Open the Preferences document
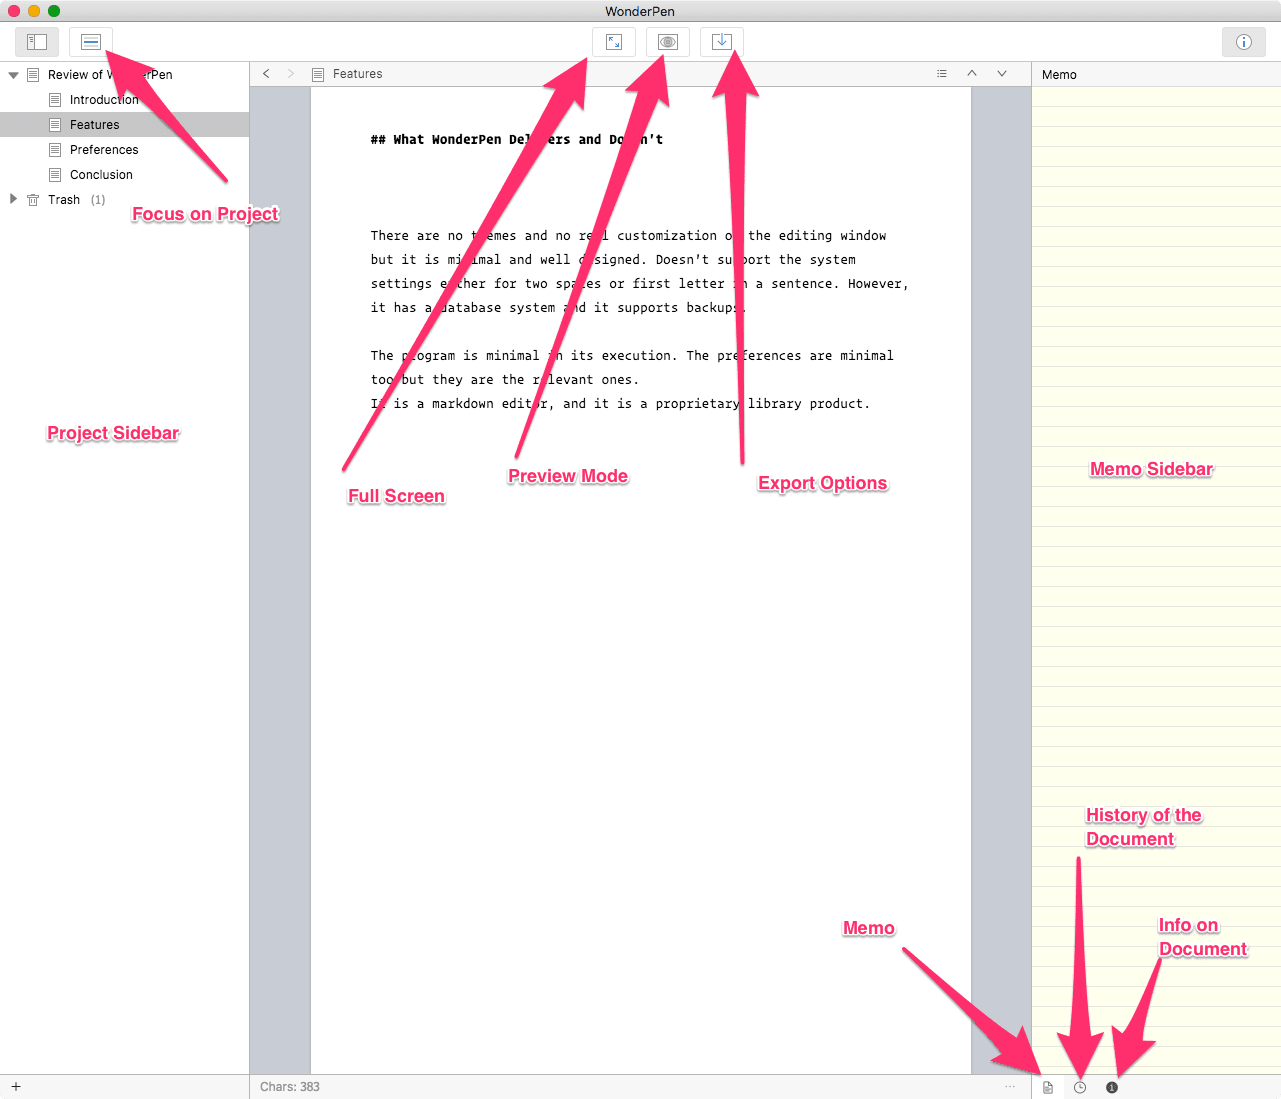1281x1099 pixels. click(x=124, y=150)
